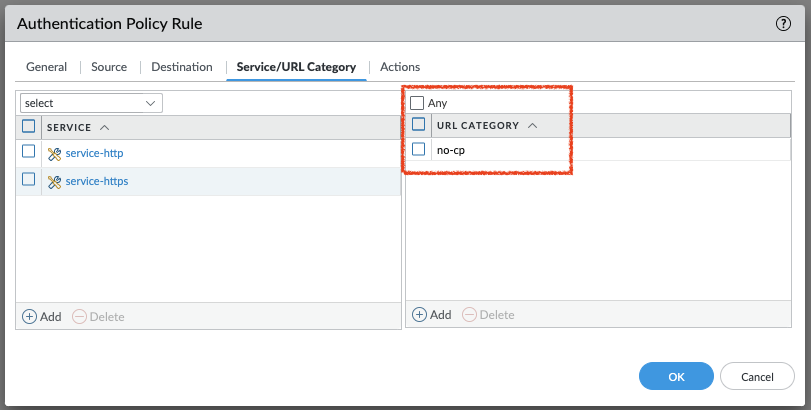Click the service-https tool icon
The width and height of the screenshot is (811, 410).
(x=54, y=181)
